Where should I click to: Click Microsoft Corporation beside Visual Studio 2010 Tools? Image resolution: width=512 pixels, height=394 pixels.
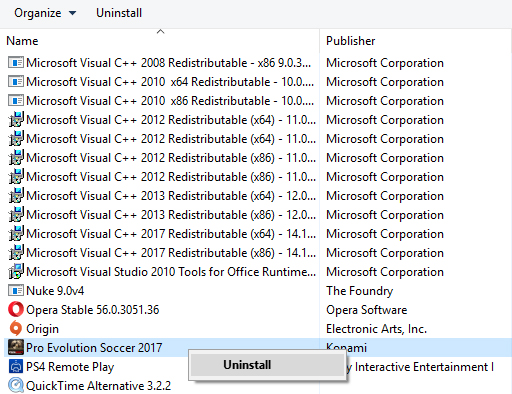tap(385, 272)
